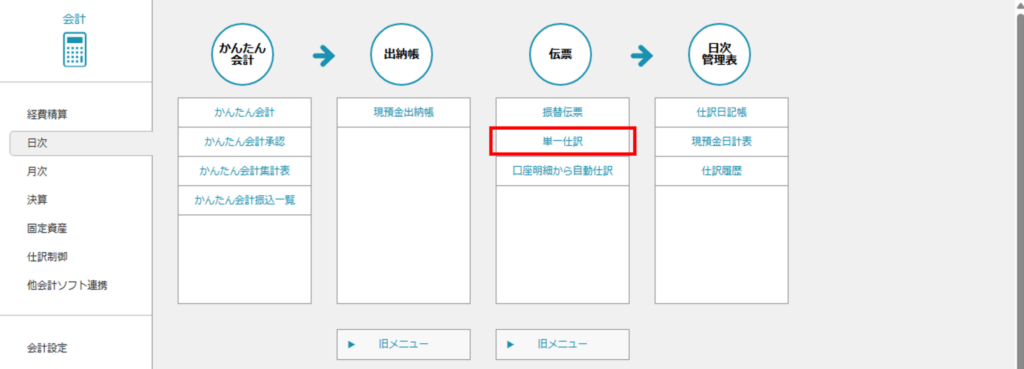
Task: Click the 会計 calculator icon
Action: pyautogui.click(x=74, y=49)
